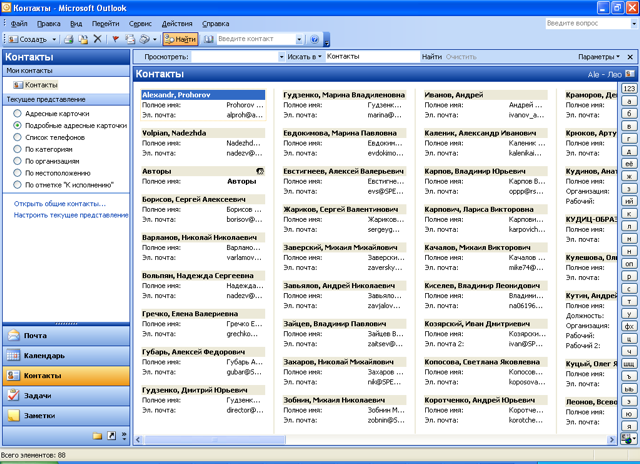Click the Shortcuts icon at pane bottom

tap(111, 436)
